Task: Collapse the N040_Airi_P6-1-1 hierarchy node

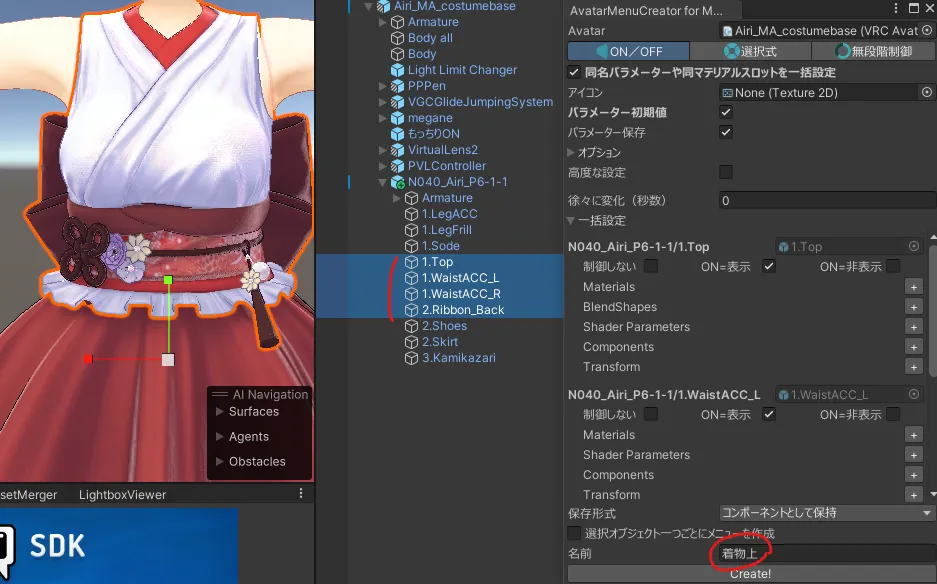Action: (x=383, y=182)
